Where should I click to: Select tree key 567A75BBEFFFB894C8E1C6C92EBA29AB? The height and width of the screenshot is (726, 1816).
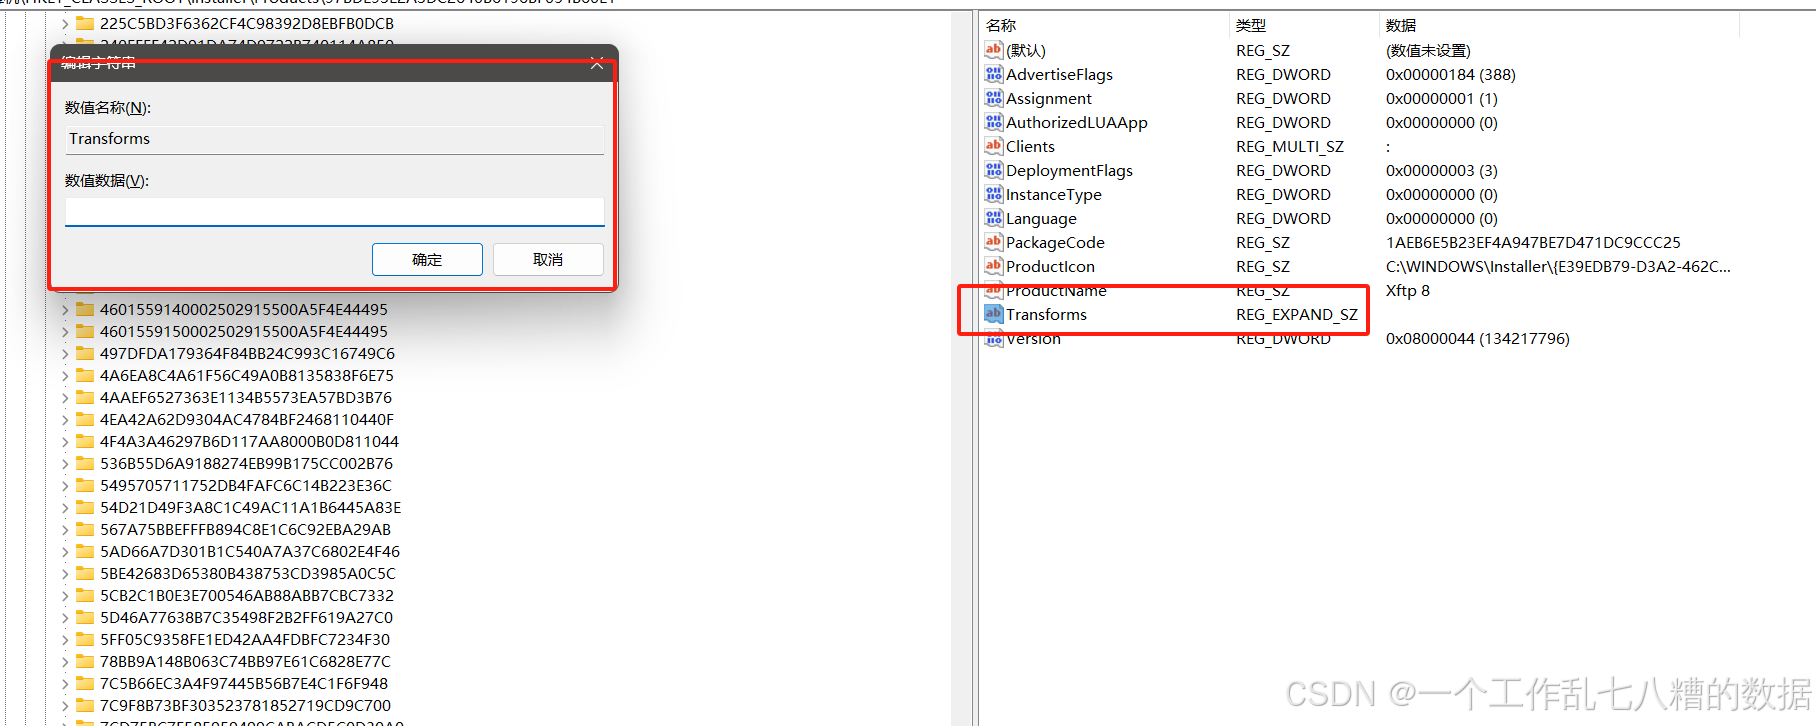pyautogui.click(x=246, y=529)
